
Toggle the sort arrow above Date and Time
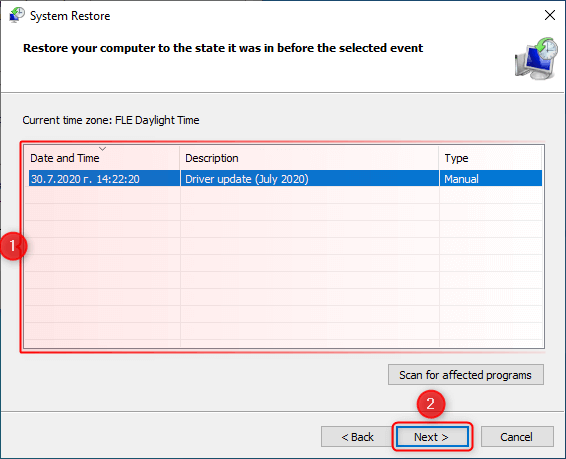point(103,149)
